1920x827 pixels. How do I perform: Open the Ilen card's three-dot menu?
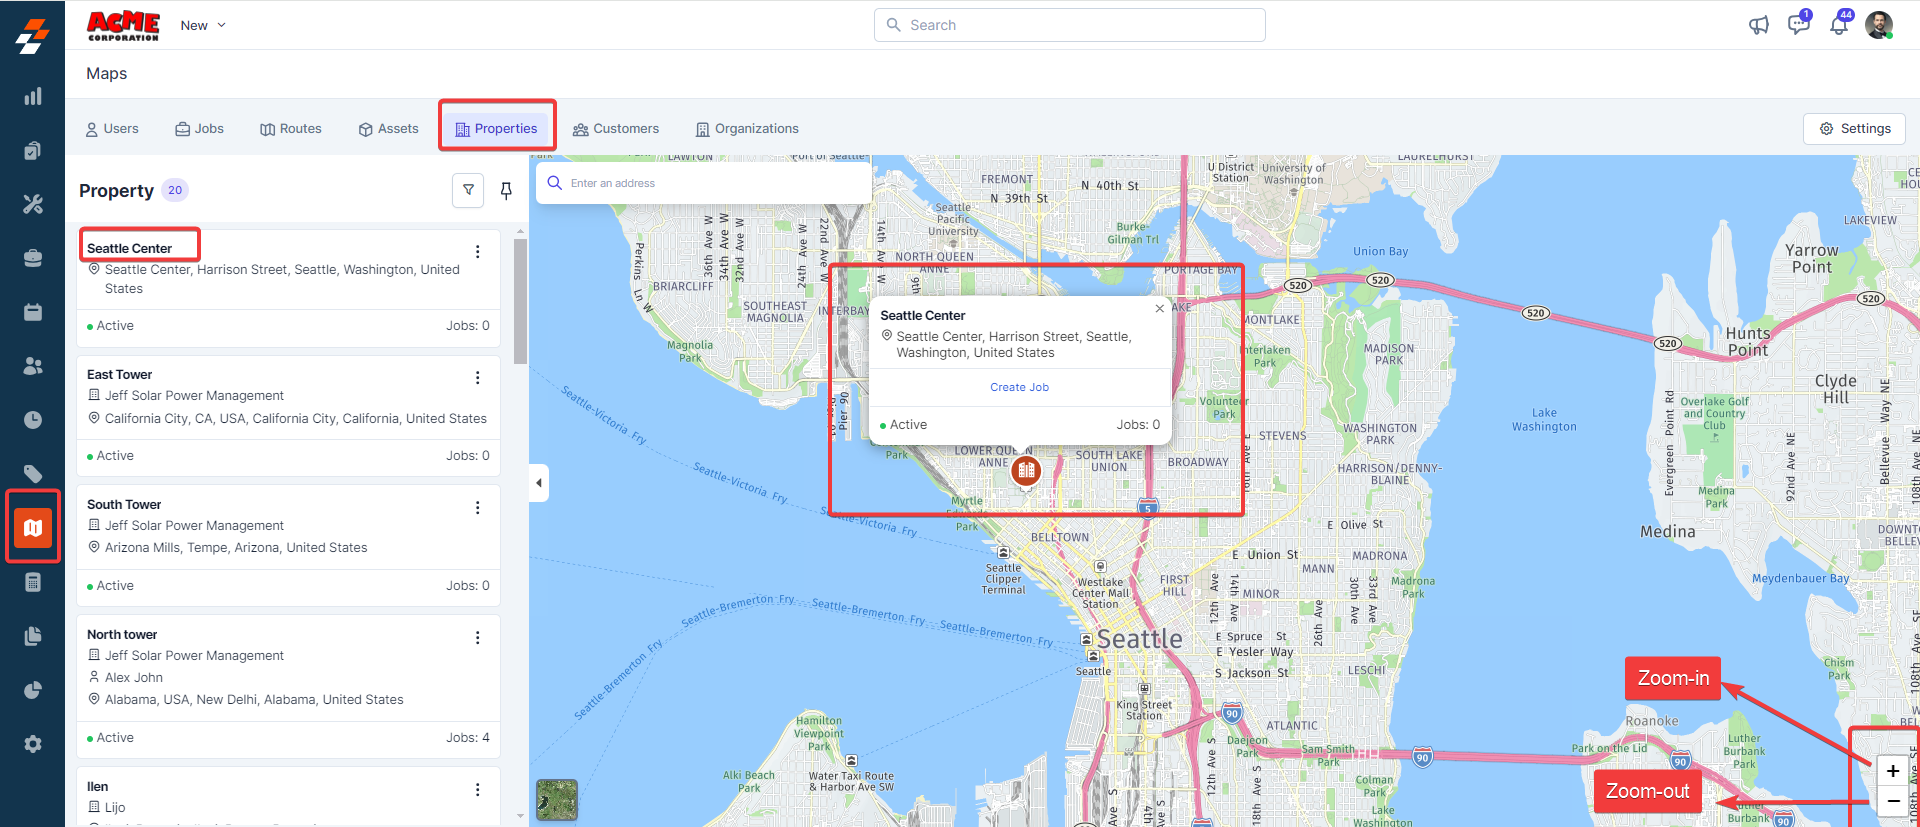[x=478, y=790]
